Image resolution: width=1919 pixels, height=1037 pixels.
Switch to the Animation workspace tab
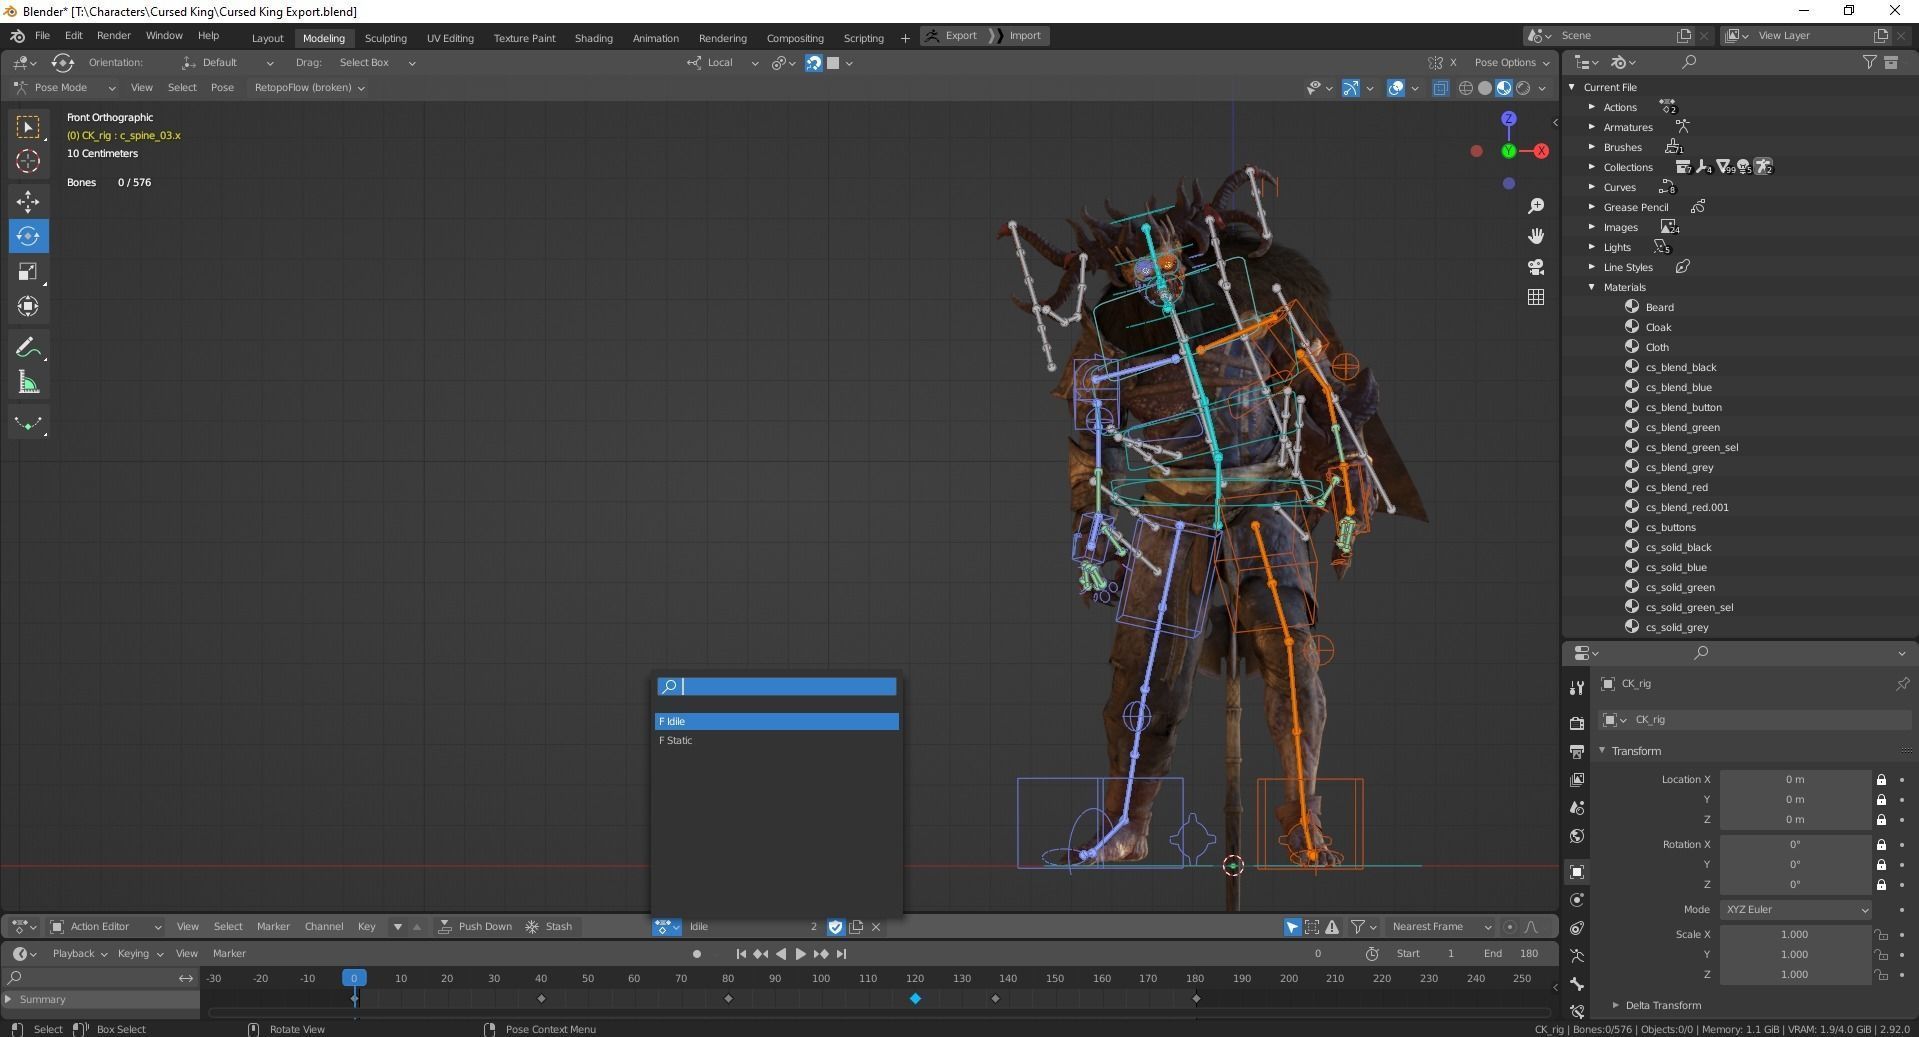coord(655,38)
